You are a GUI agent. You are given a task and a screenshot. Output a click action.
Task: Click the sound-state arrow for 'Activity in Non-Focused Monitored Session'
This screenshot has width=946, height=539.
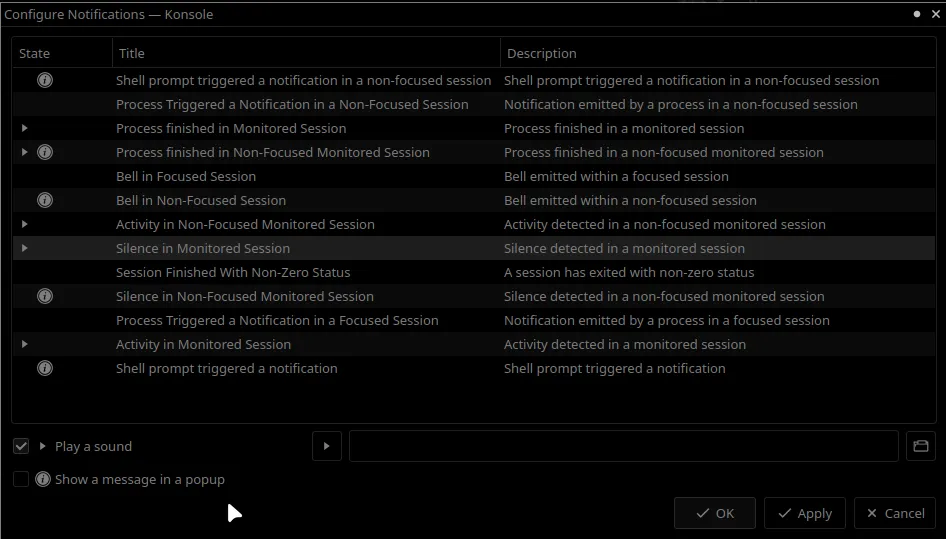pyautogui.click(x=25, y=224)
